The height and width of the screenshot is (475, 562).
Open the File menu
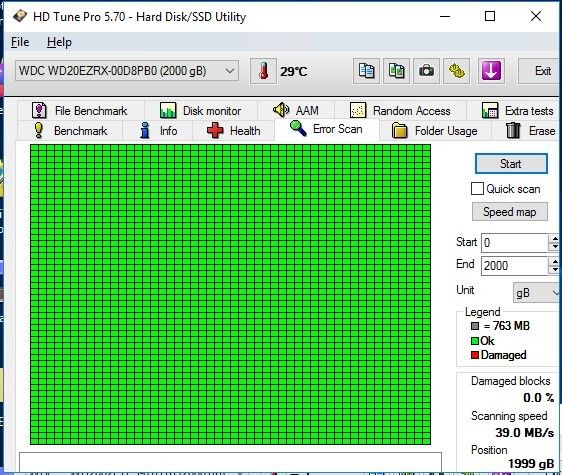click(x=20, y=42)
